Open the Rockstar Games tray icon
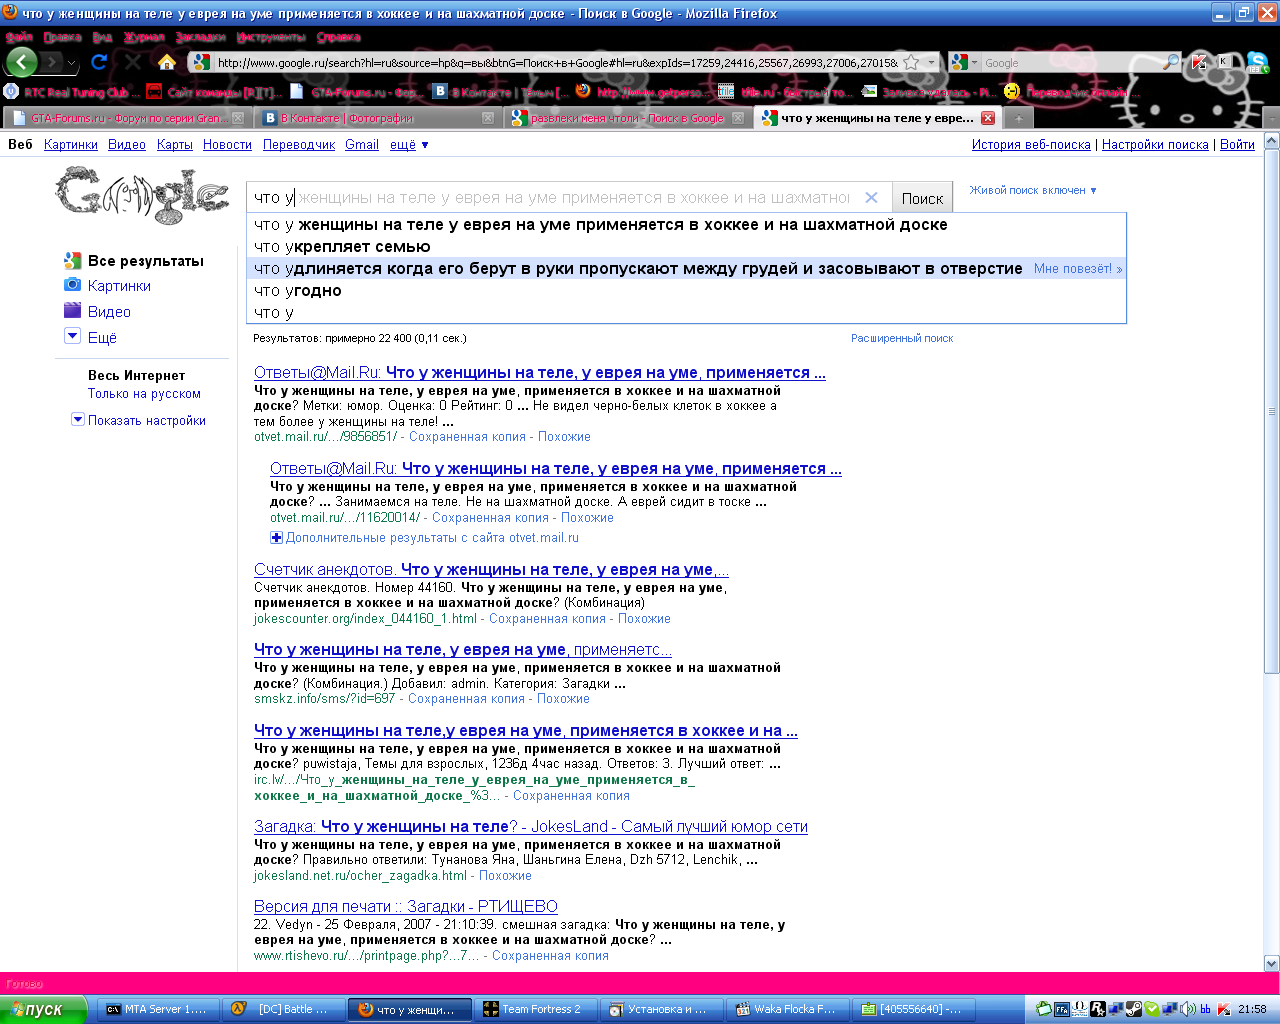This screenshot has width=1280, height=1024. tap(1098, 1009)
